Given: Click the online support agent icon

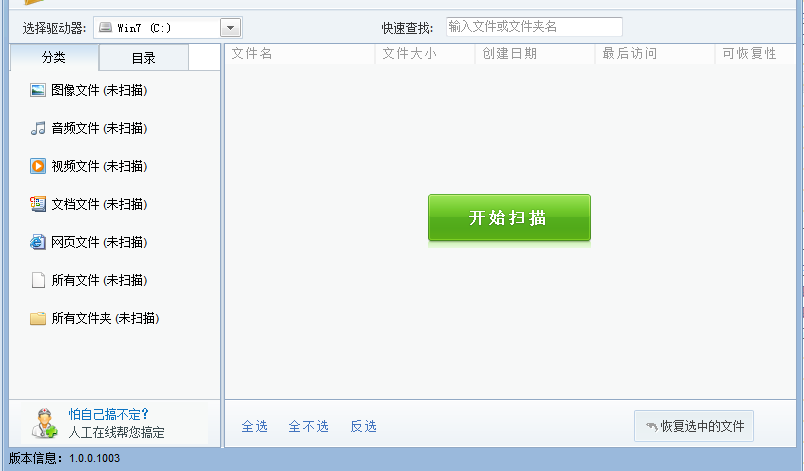Looking at the screenshot, I should tap(44, 424).
